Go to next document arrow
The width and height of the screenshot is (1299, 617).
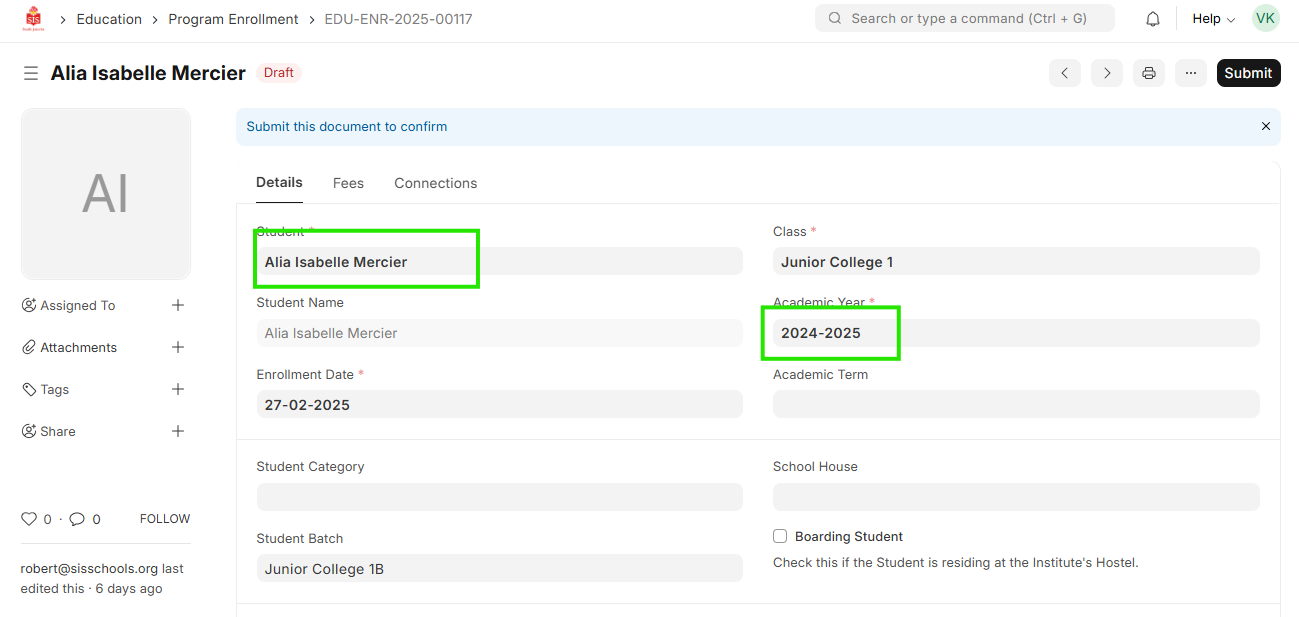point(1106,73)
